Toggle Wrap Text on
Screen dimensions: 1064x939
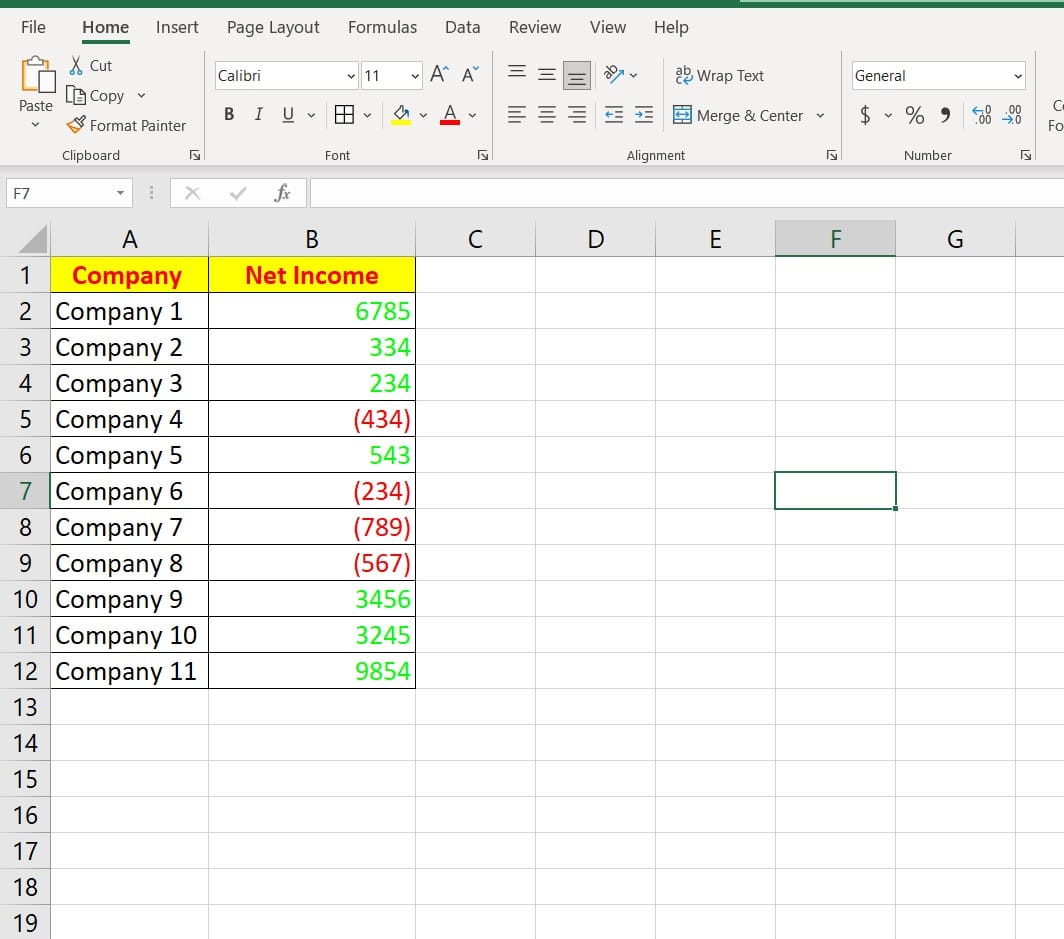(x=720, y=75)
